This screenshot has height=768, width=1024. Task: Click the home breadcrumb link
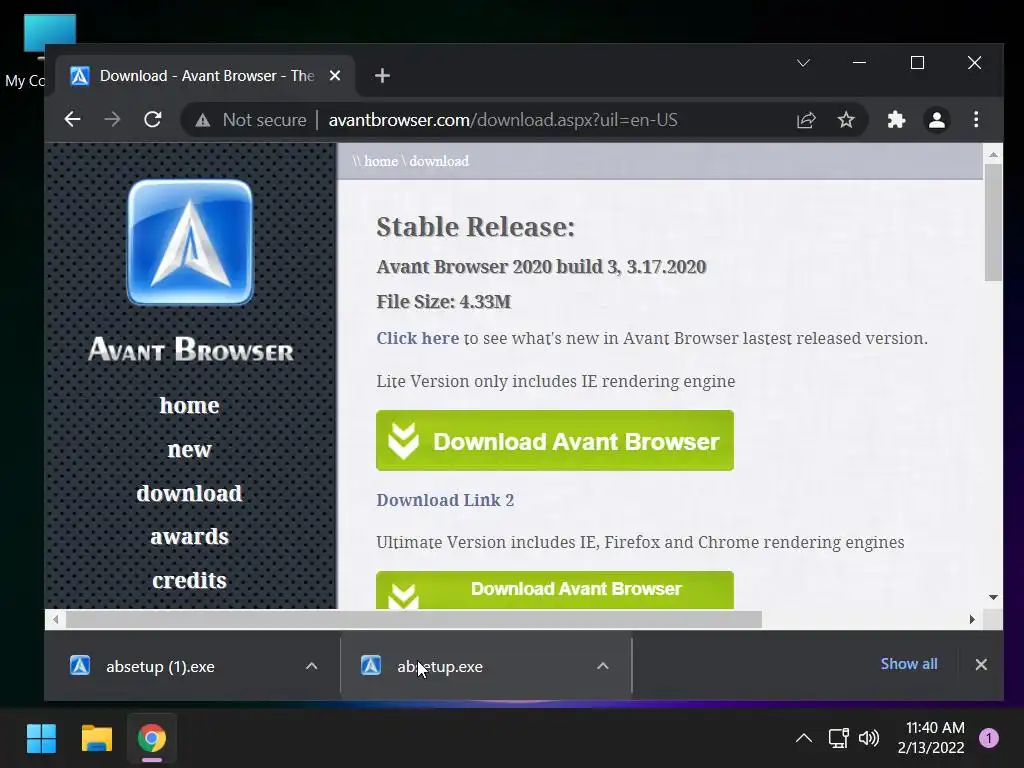[x=381, y=161]
